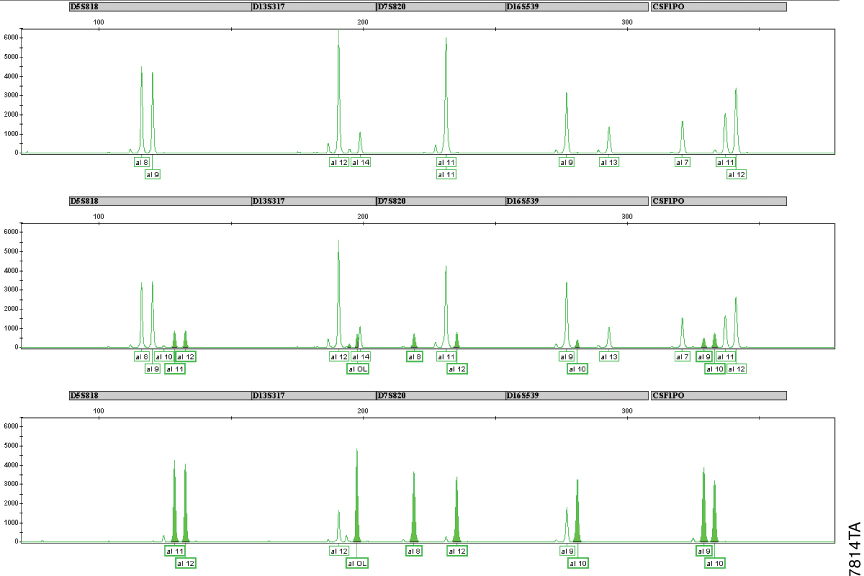
Task: Click the green shaded peak under D7S820 in the middle panel
Action: pos(412,338)
